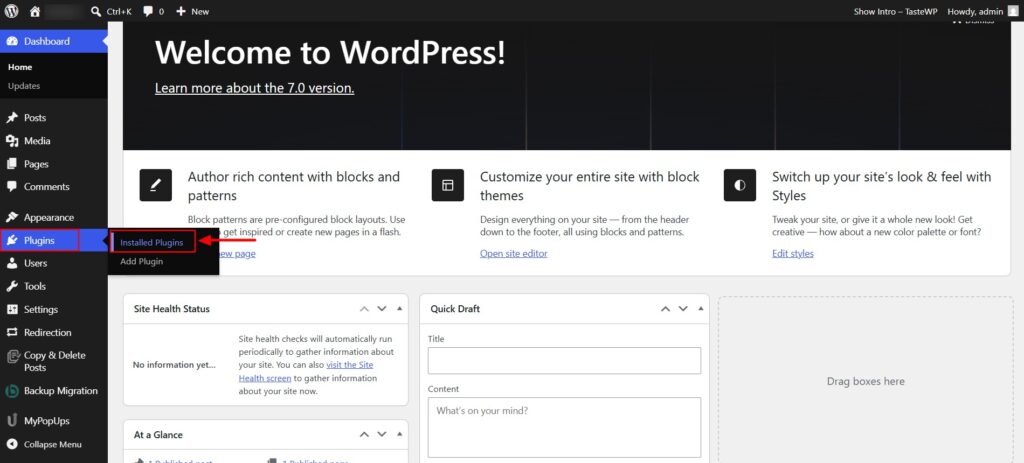Click the Pages icon in sidebar
This screenshot has height=463, width=1024.
pyautogui.click(x=12, y=164)
